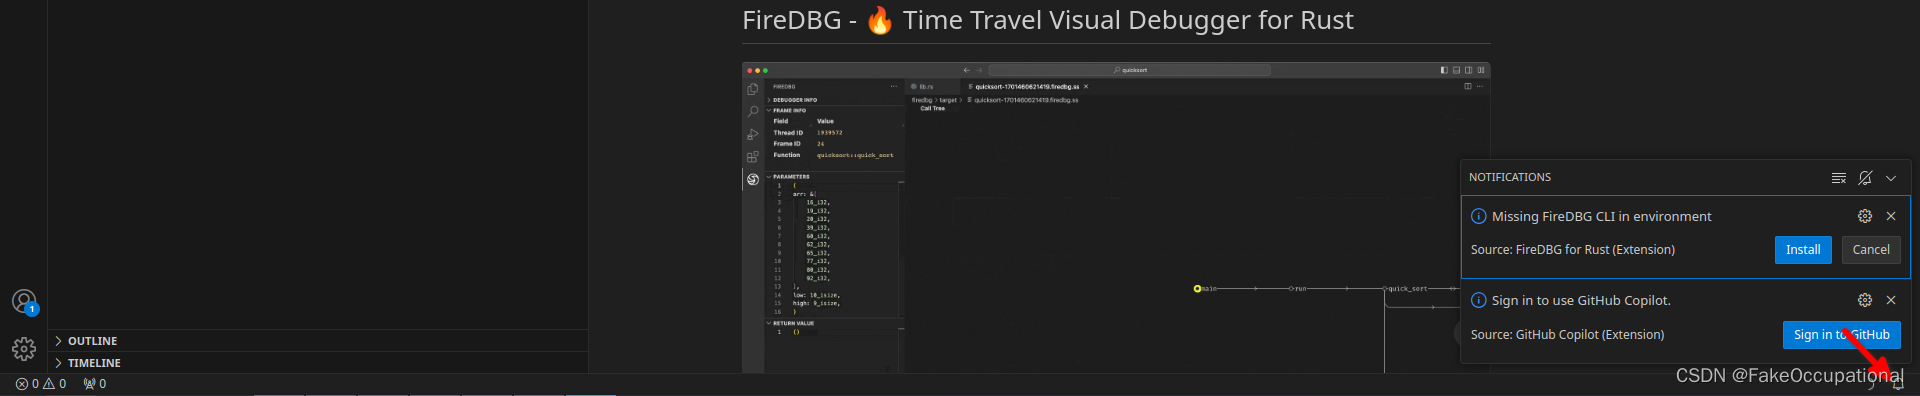Dismiss the Missing FireDBG CLI notification

coord(1891,216)
